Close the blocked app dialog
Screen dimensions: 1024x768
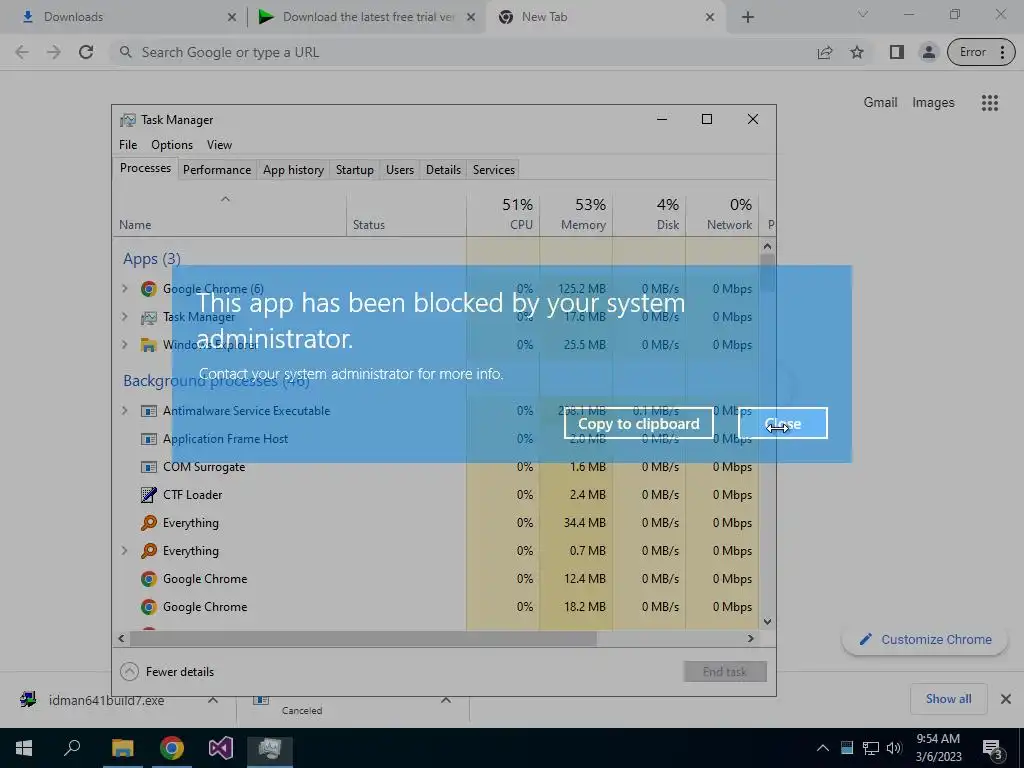[x=782, y=423]
